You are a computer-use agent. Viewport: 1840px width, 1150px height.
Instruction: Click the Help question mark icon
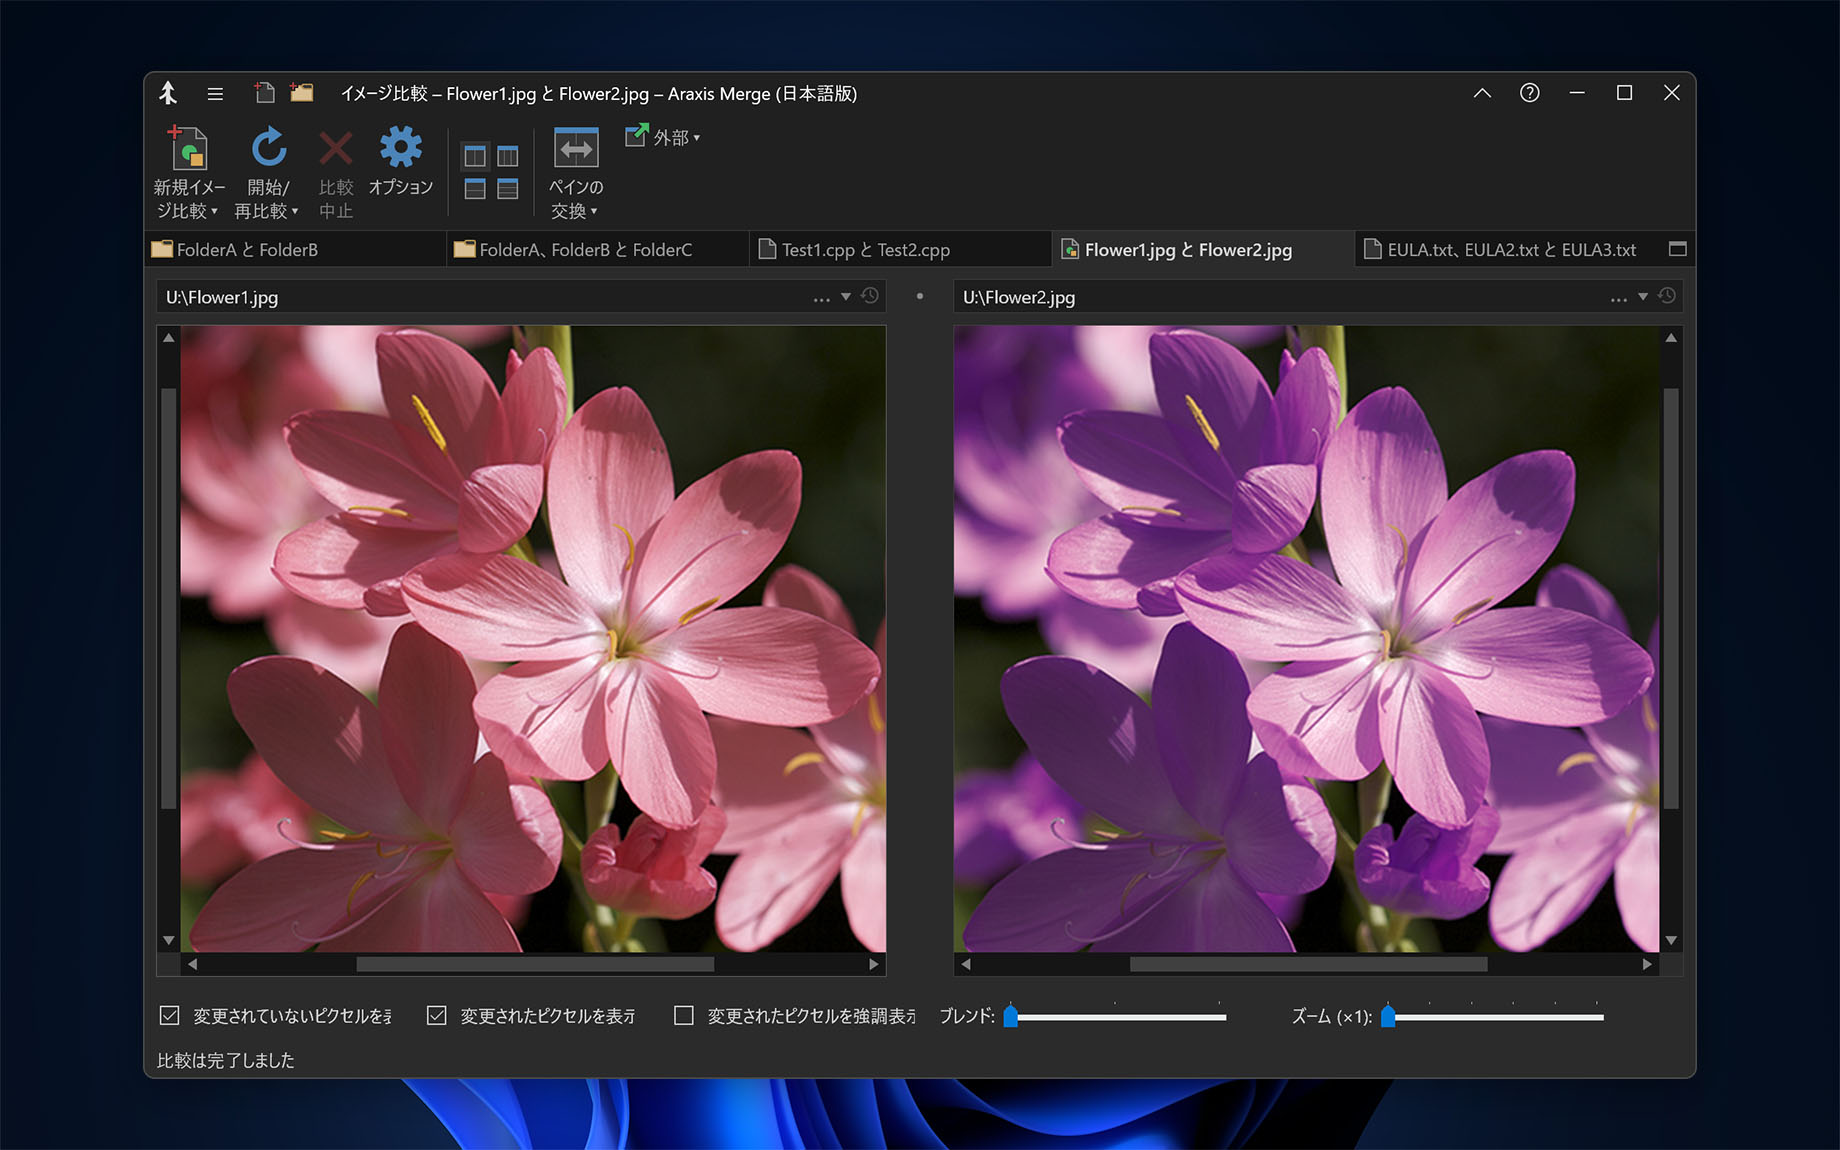click(x=1529, y=93)
